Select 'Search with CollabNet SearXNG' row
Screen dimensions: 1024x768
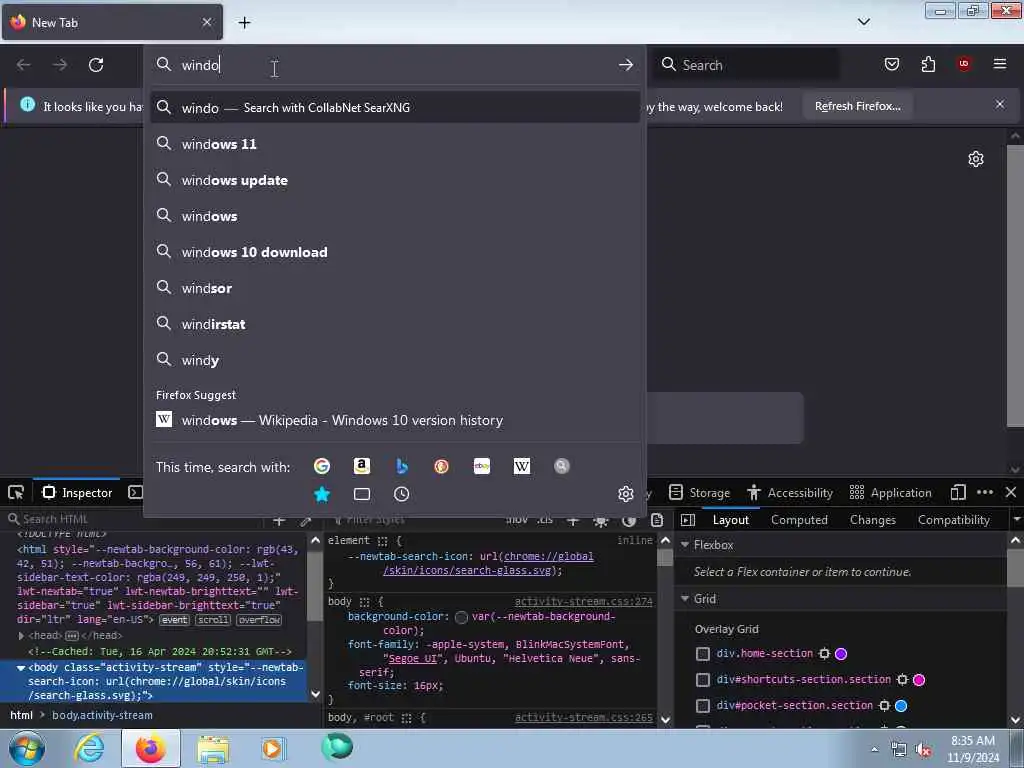(394, 108)
